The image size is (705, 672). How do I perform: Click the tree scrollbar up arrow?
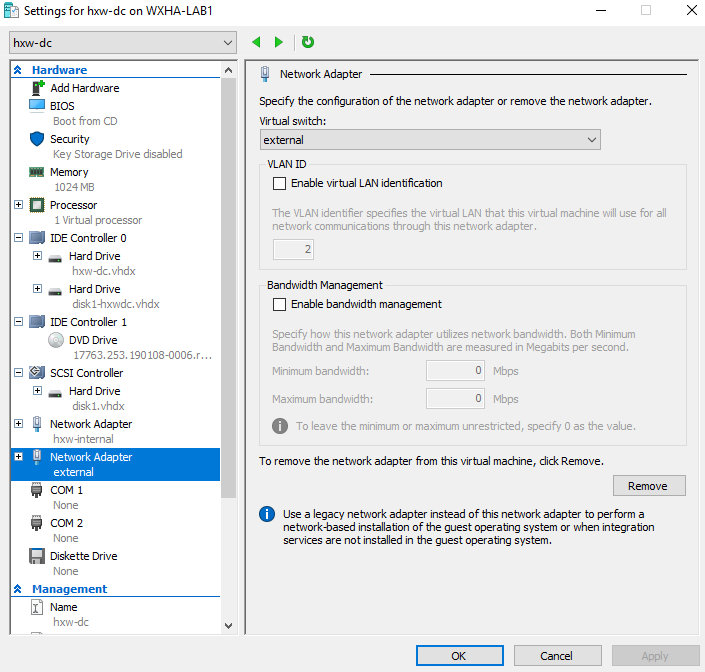click(x=228, y=70)
